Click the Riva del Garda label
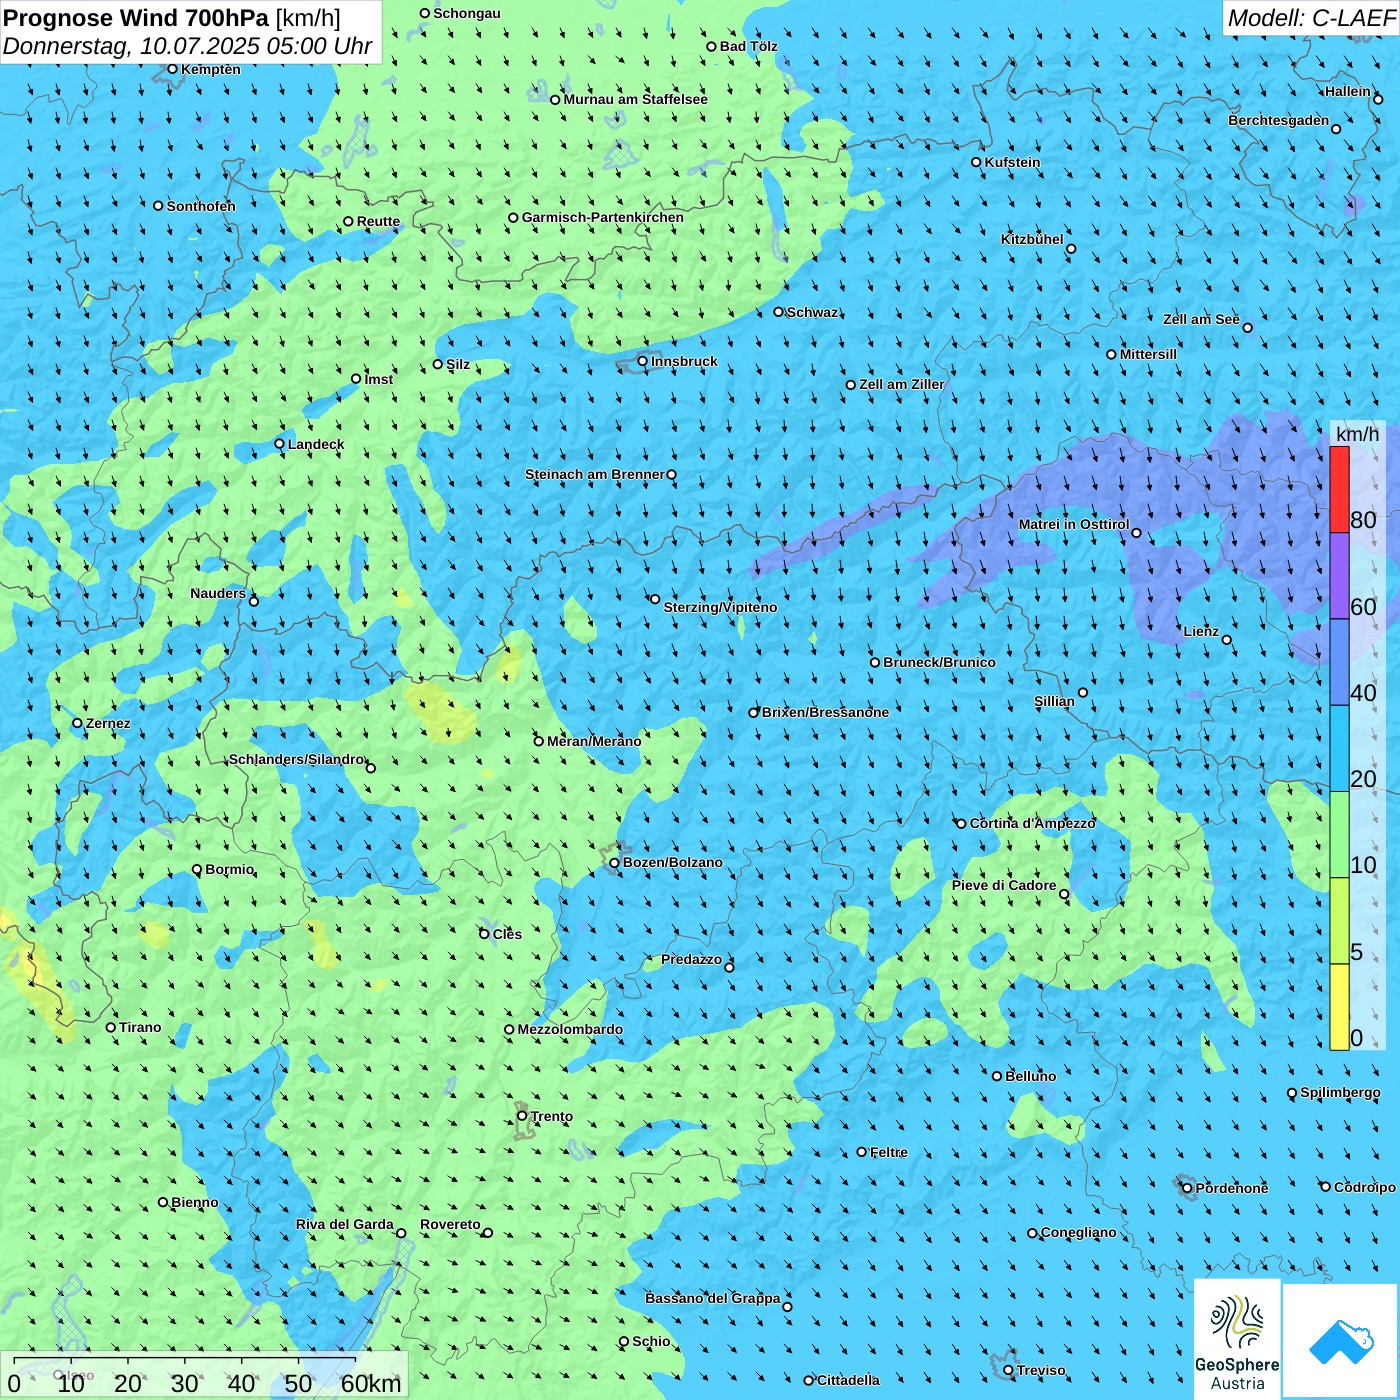The height and width of the screenshot is (1400, 1400). [x=345, y=1224]
